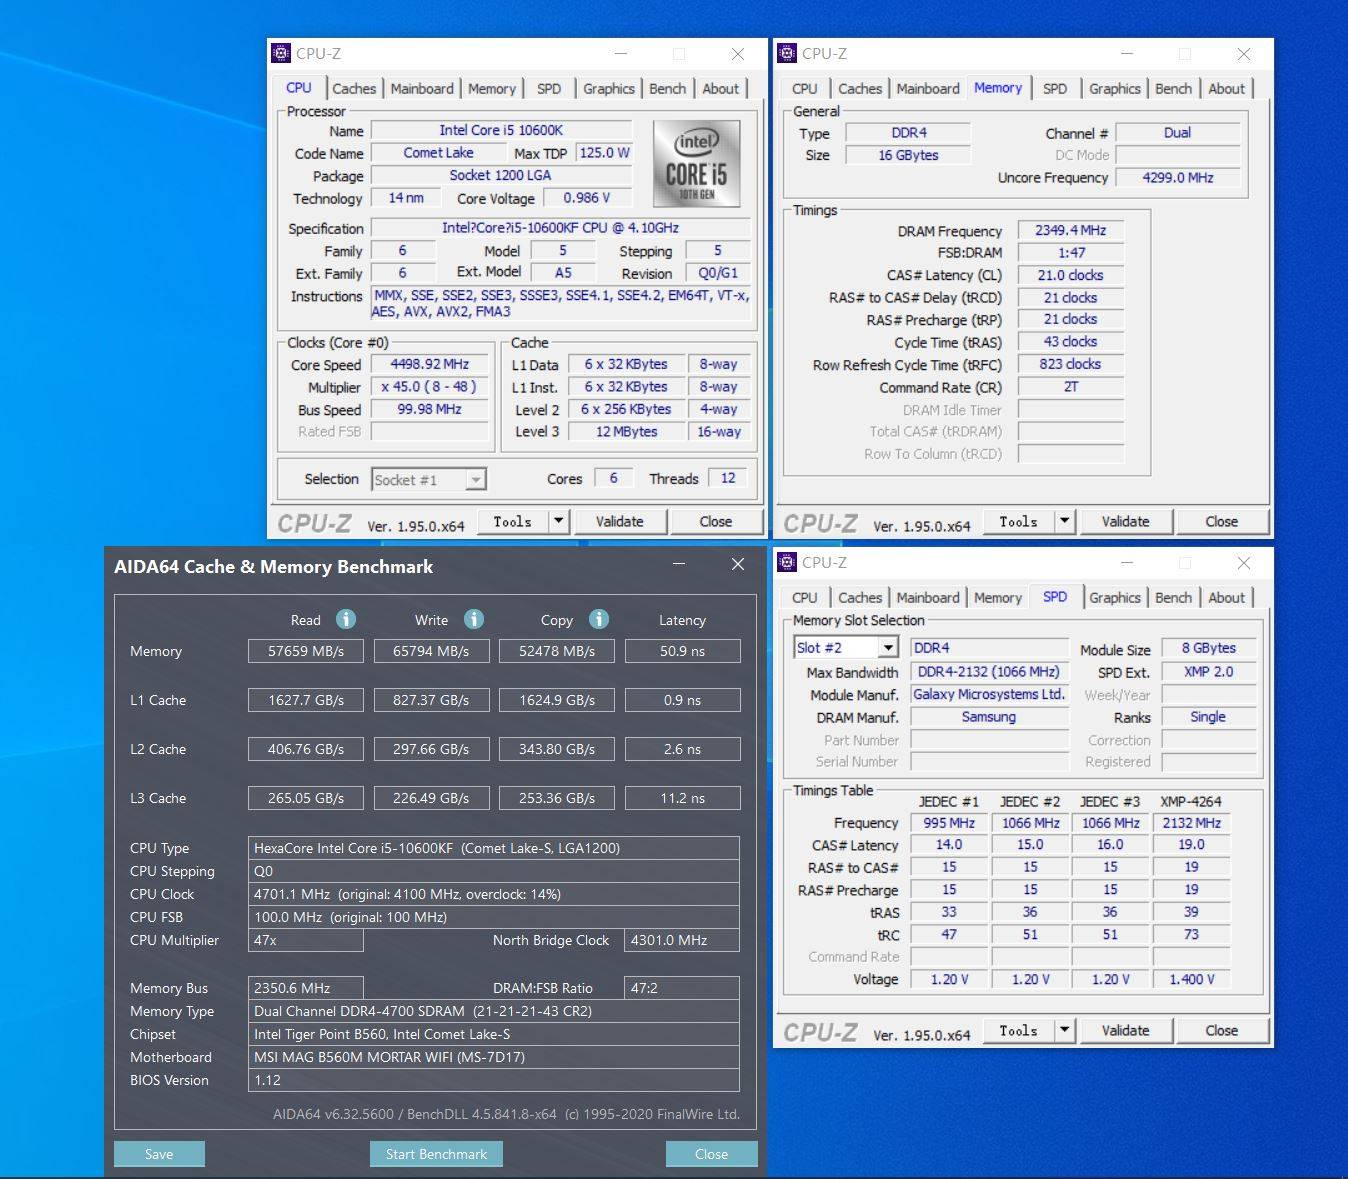Click Memory Write value 65794 MB/s
This screenshot has height=1179, width=1348.
[x=431, y=651]
